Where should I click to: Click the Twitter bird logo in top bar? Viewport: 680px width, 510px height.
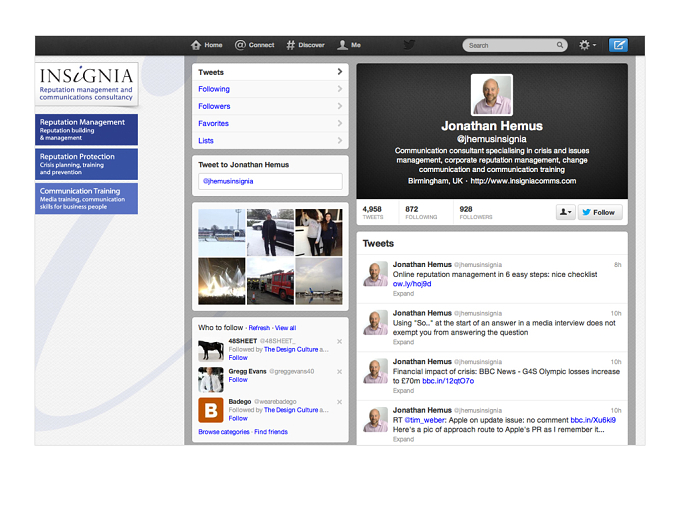pos(409,45)
